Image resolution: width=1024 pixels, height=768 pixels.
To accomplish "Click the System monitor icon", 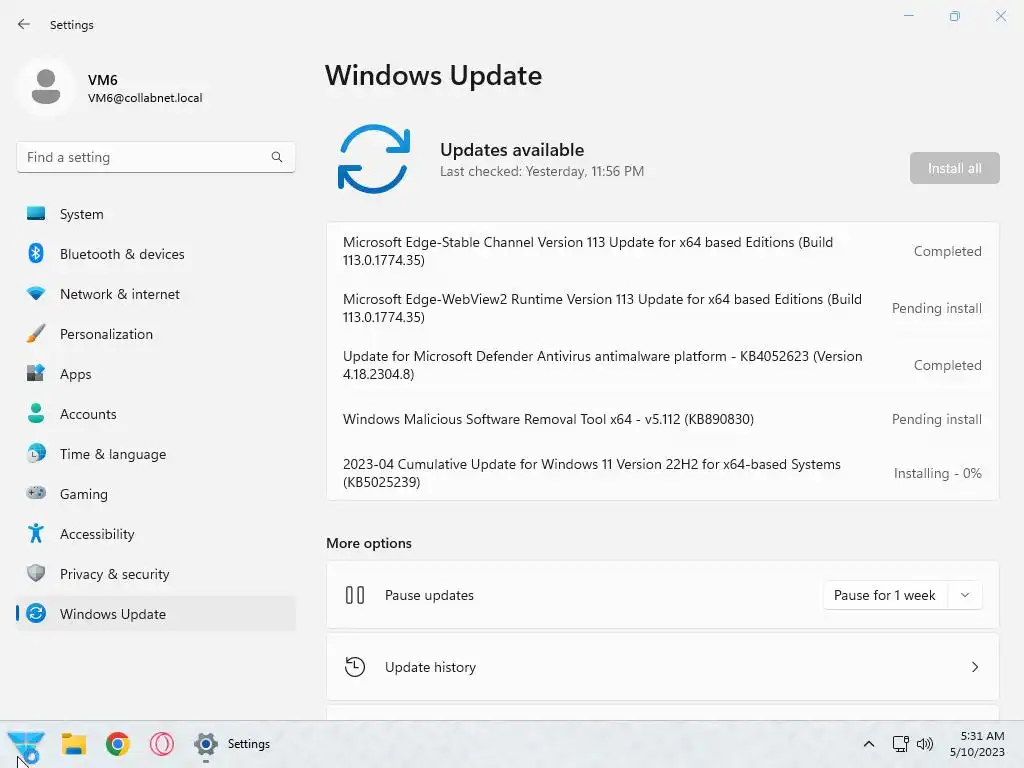I will (36, 214).
